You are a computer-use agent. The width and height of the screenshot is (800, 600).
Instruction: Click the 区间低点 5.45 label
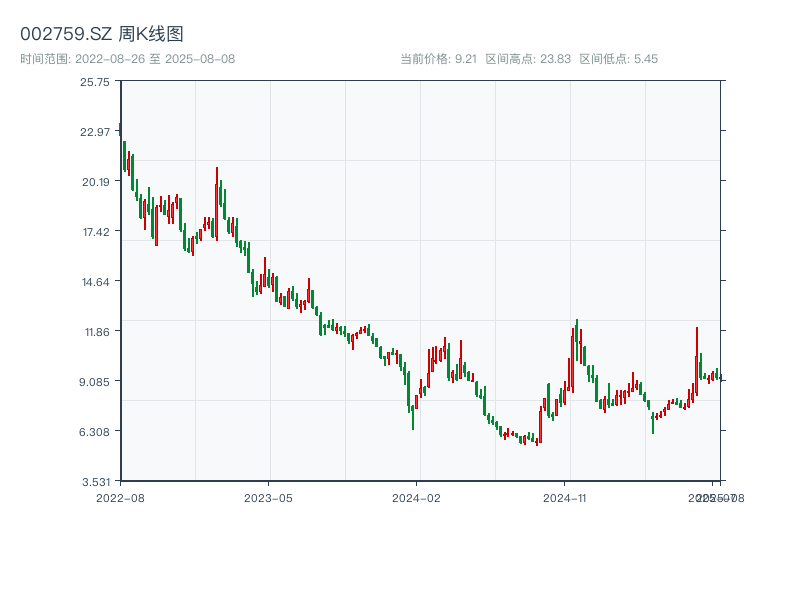pyautogui.click(x=618, y=59)
